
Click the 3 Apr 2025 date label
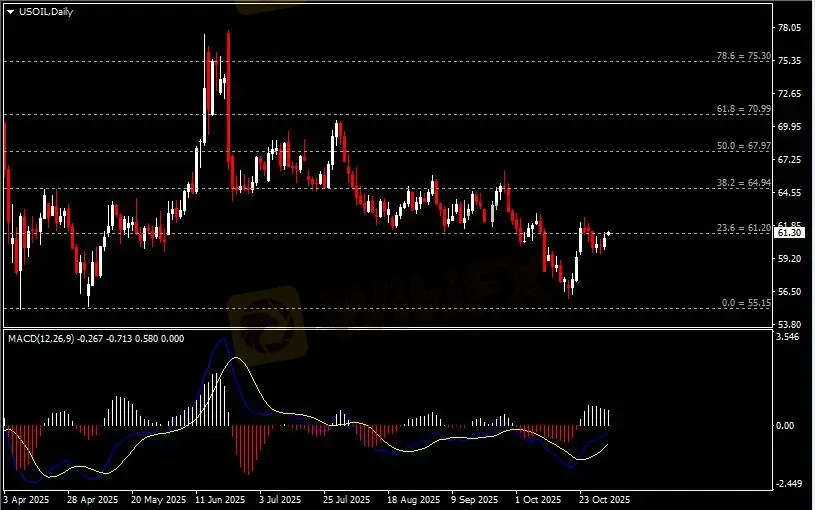(x=27, y=500)
